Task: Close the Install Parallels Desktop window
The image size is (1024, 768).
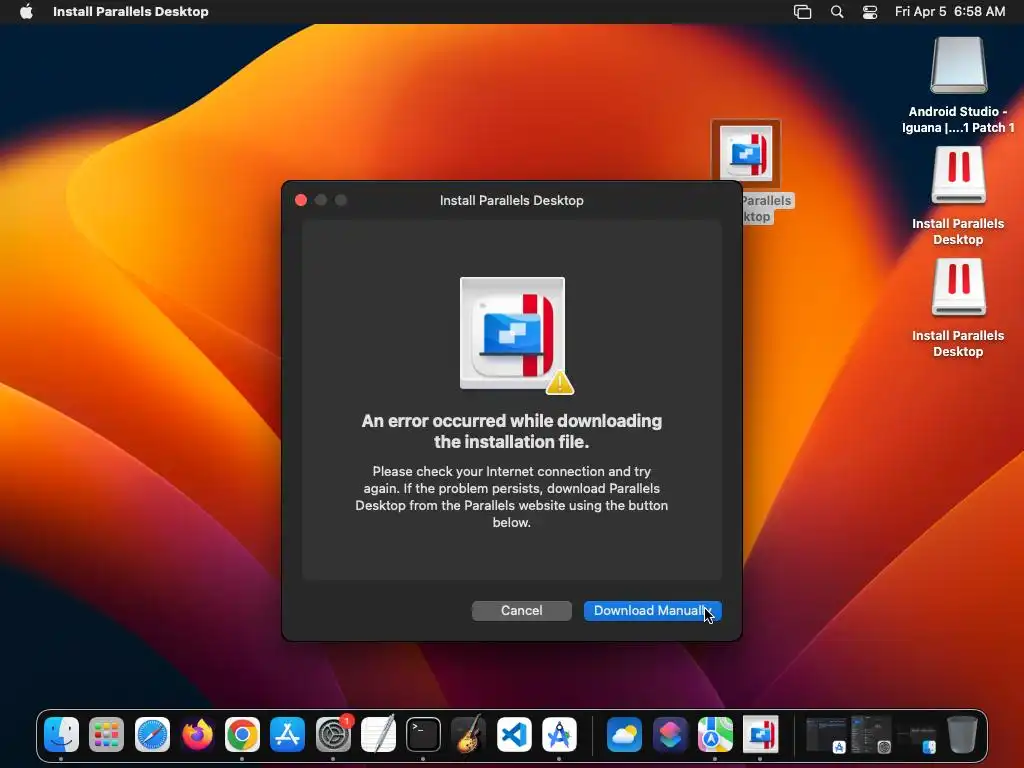Action: tap(301, 200)
